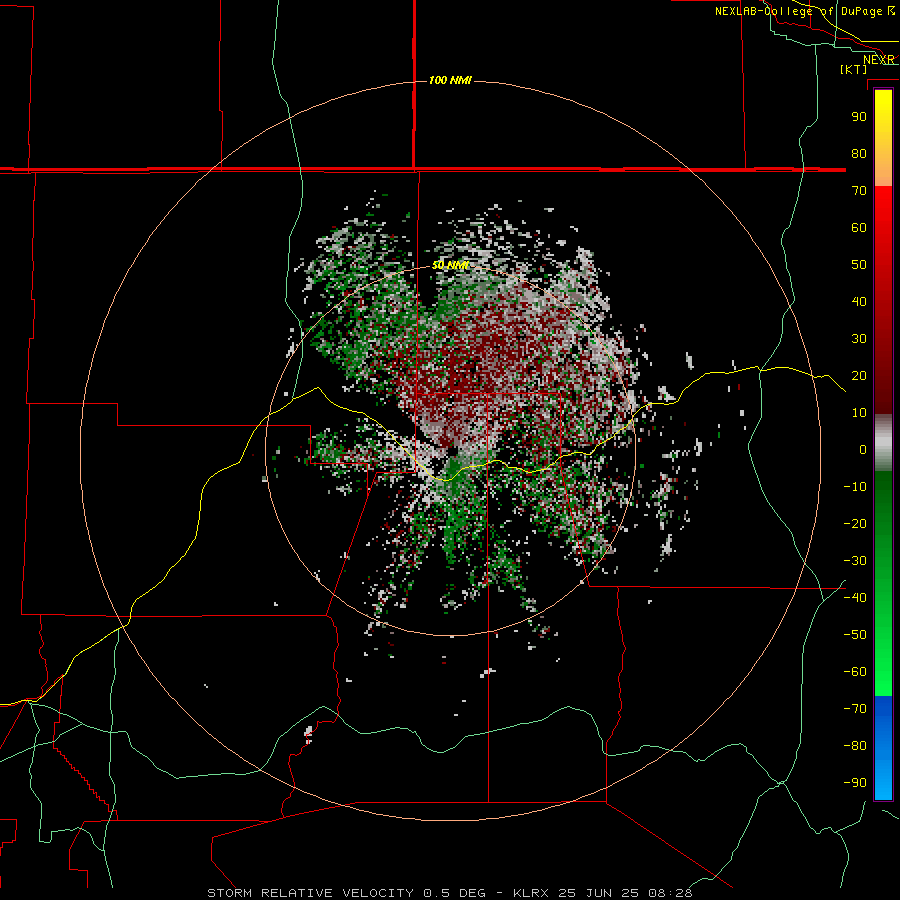Click the blue bottom segment of velocity color bar
This screenshot has height=900, width=900.
(883, 748)
